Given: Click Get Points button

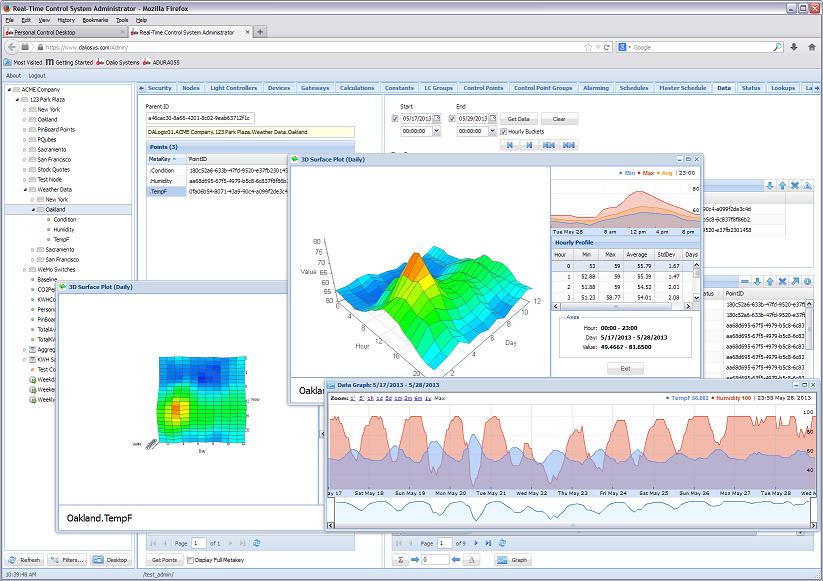Looking at the screenshot, I should pos(164,560).
